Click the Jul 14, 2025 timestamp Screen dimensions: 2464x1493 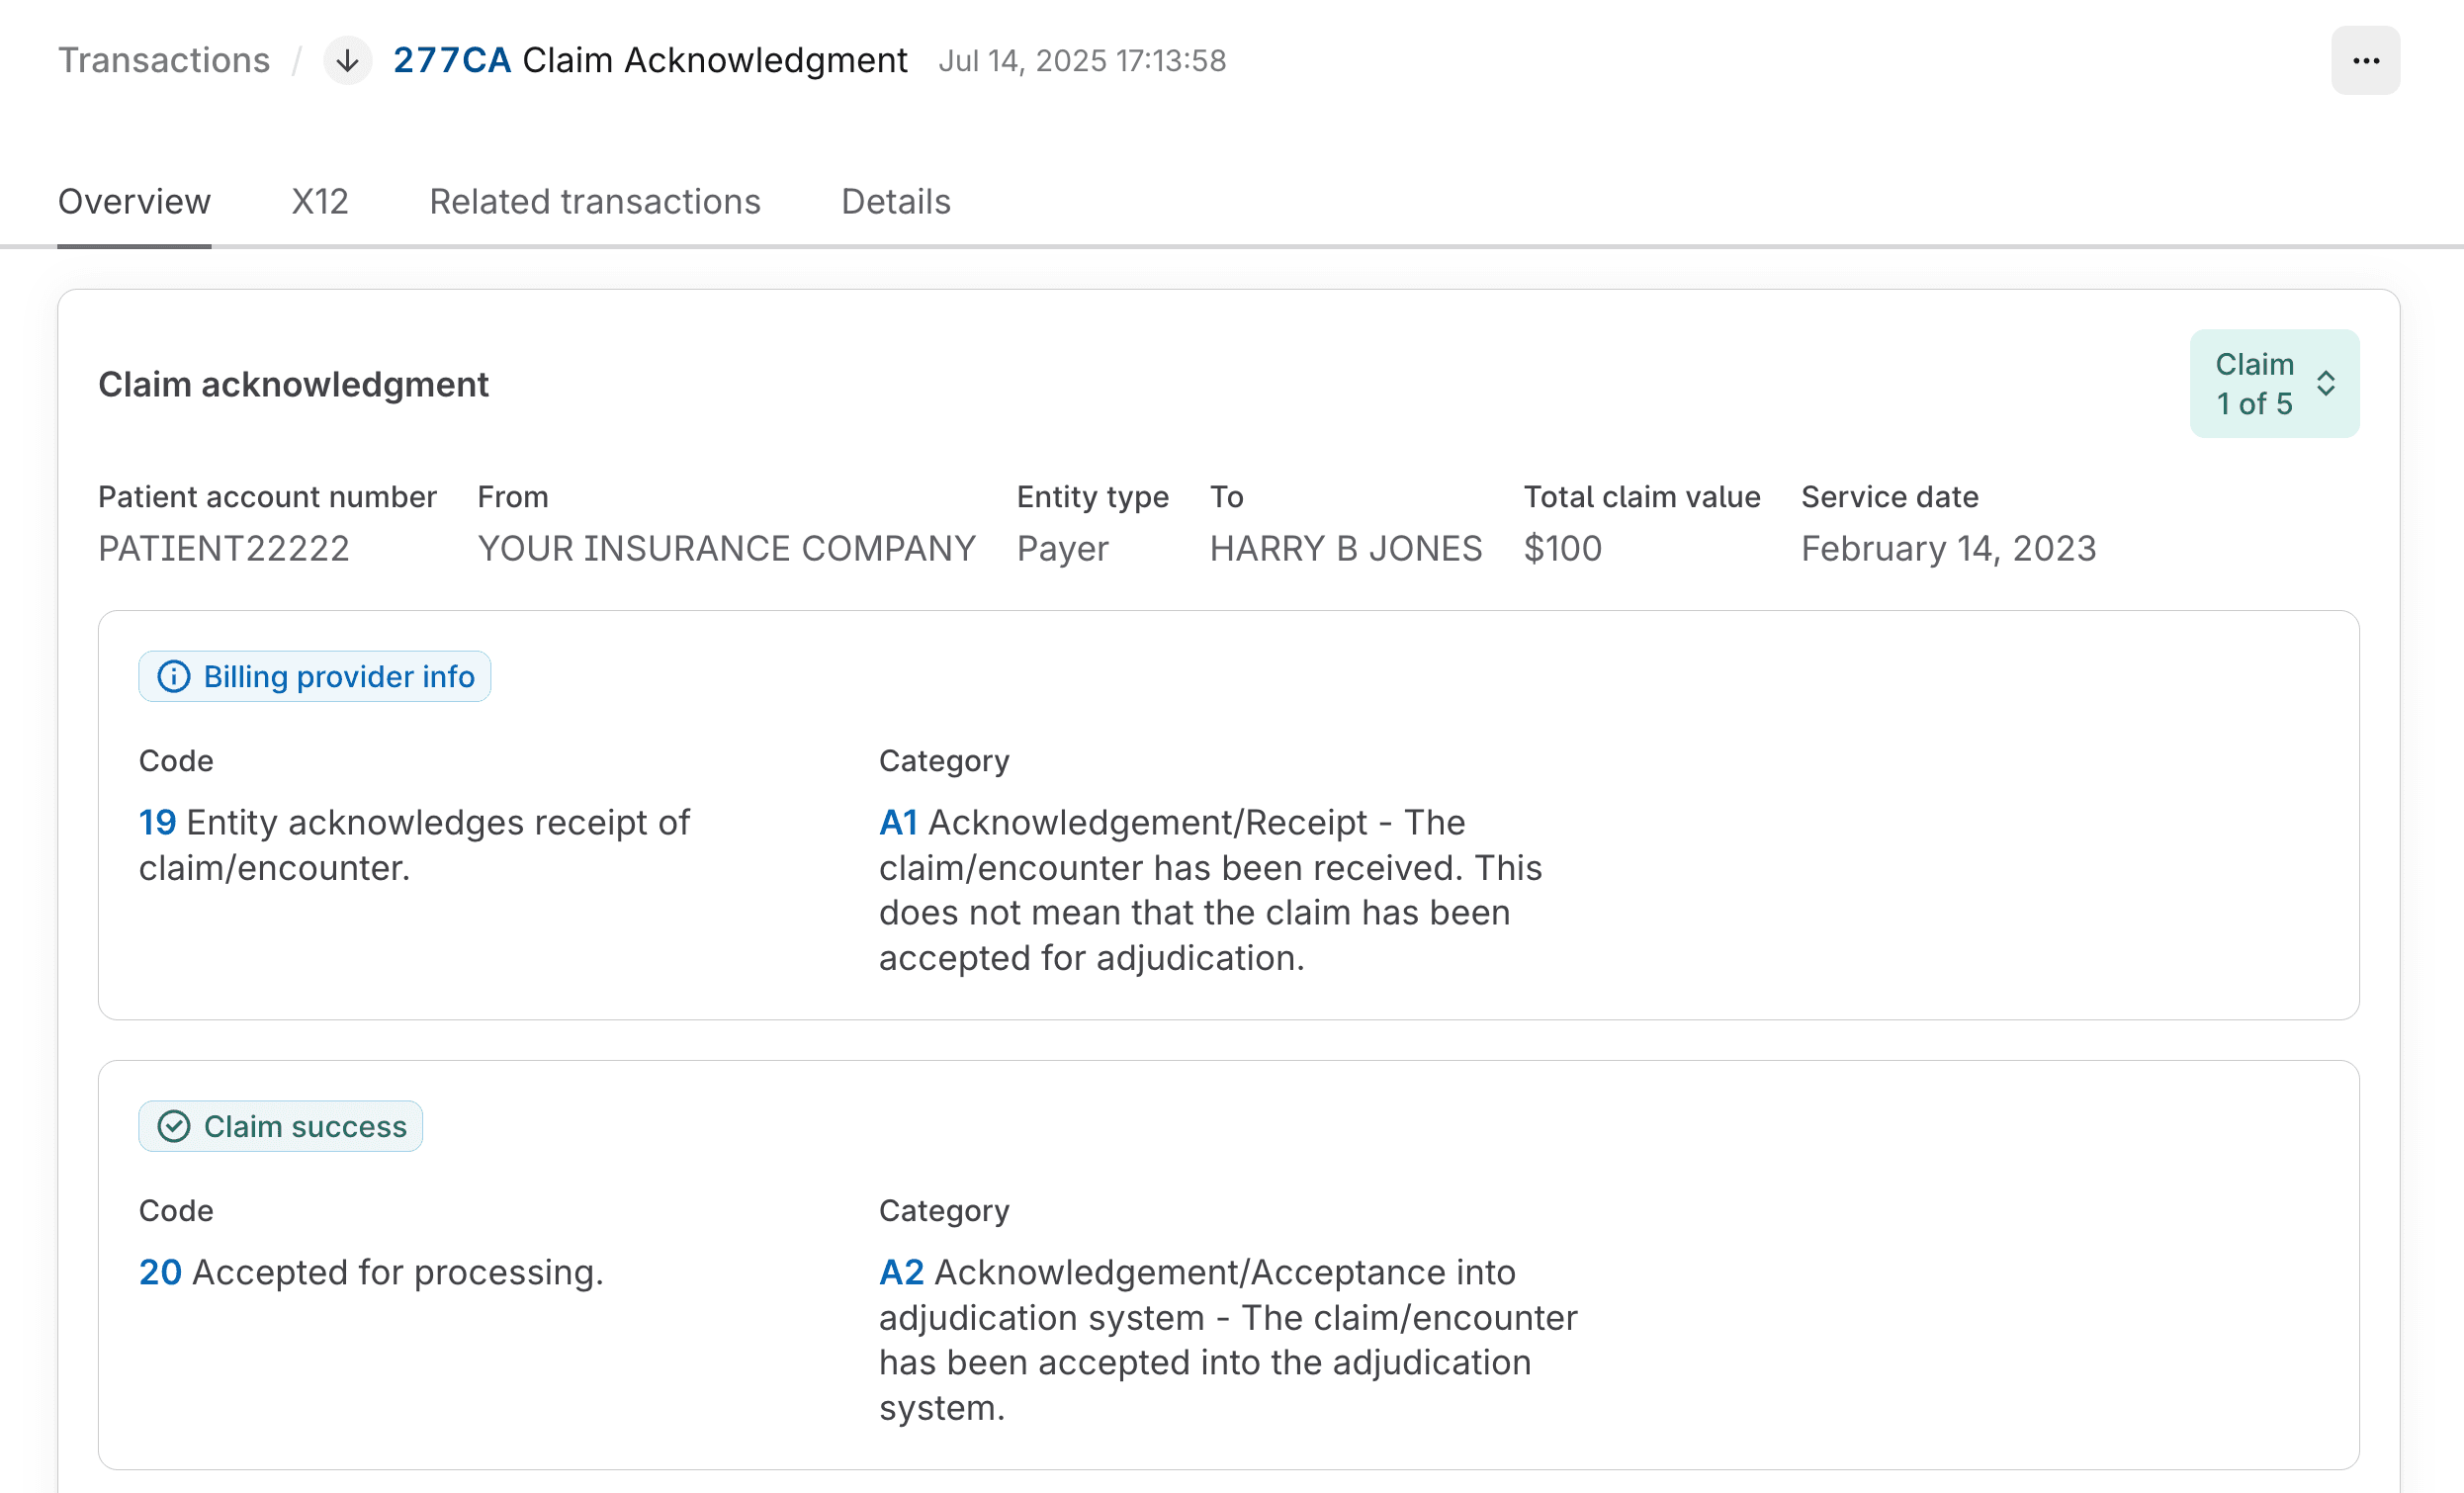(x=1081, y=61)
